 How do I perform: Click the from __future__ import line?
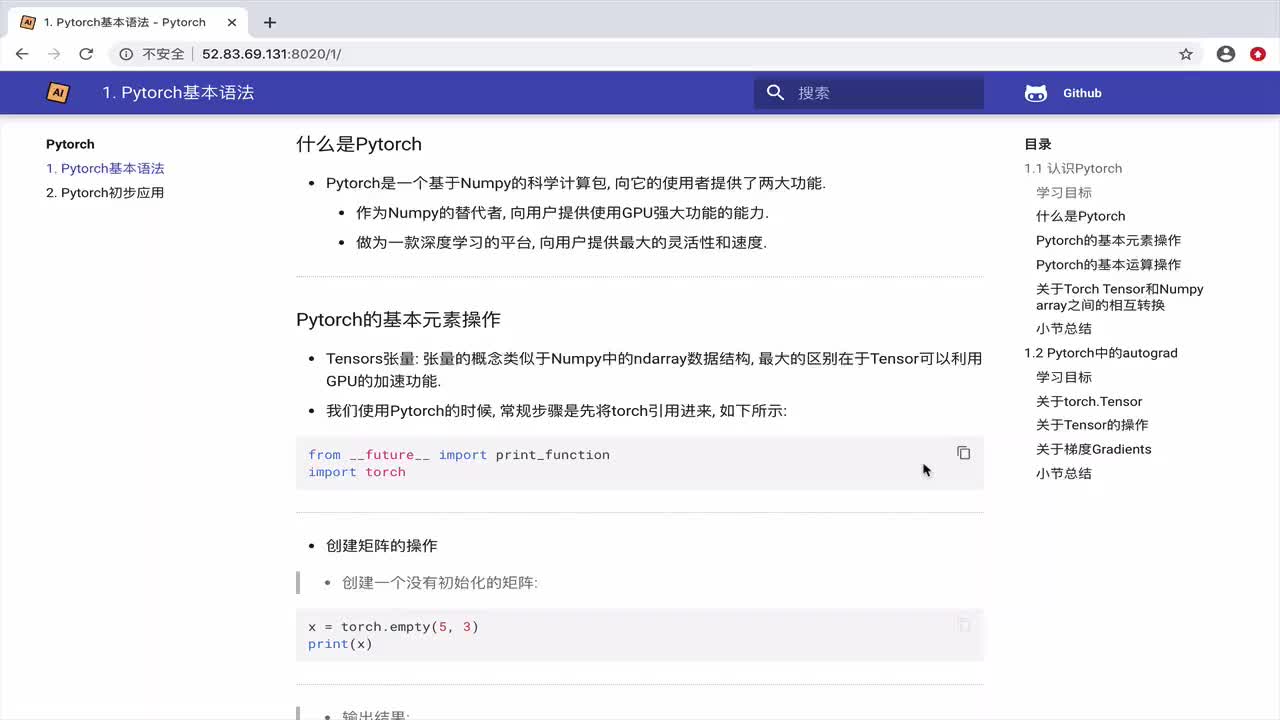[x=459, y=455]
